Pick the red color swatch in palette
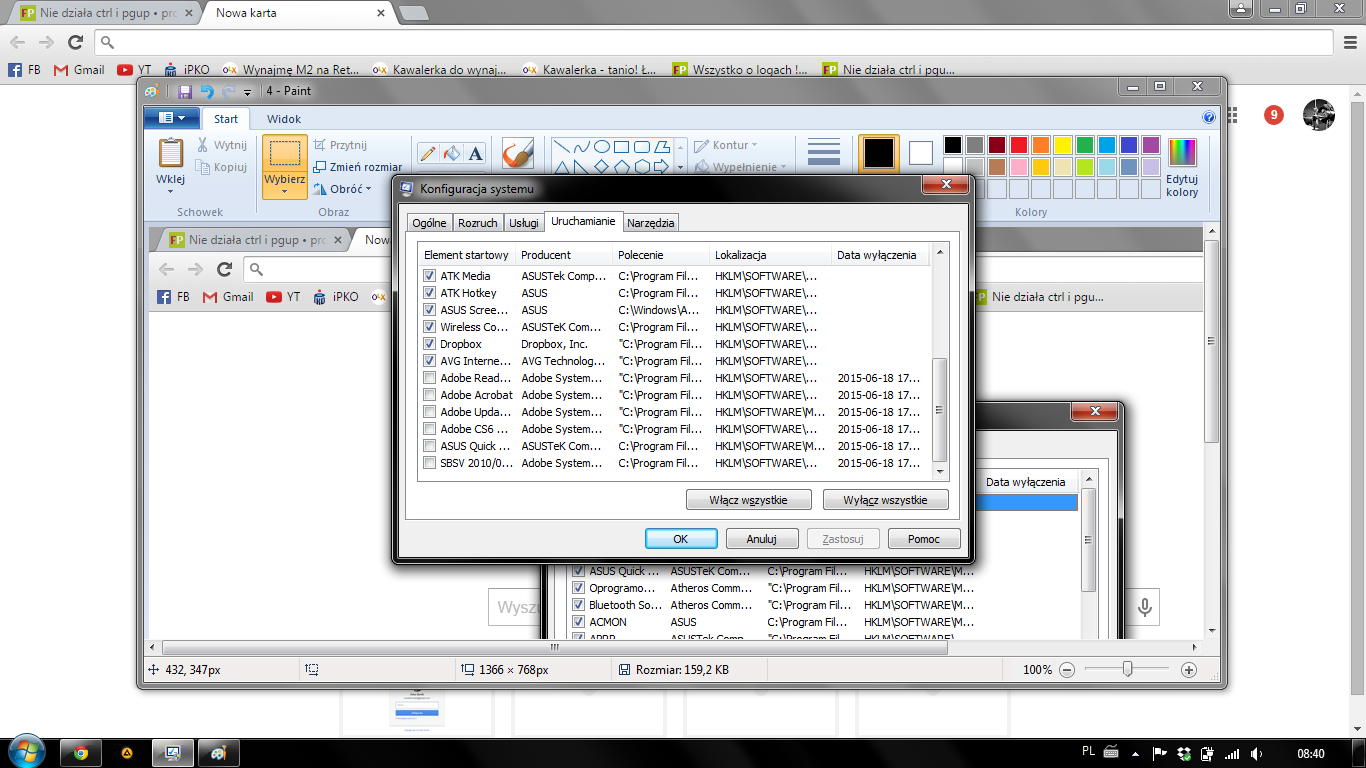This screenshot has width=1366, height=768. pos(1018,145)
